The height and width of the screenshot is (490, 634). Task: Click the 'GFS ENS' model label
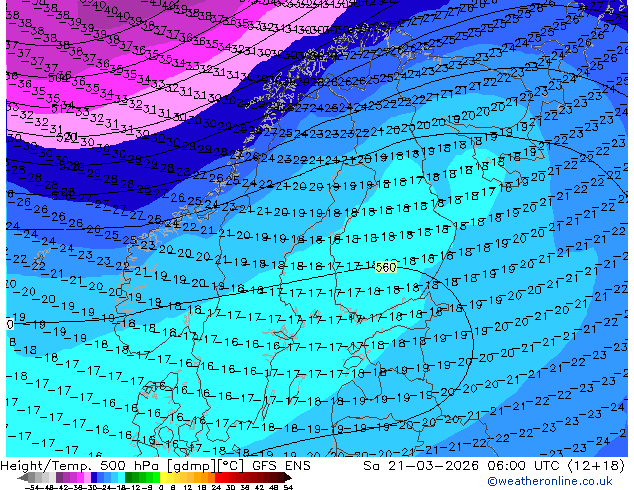point(281,465)
